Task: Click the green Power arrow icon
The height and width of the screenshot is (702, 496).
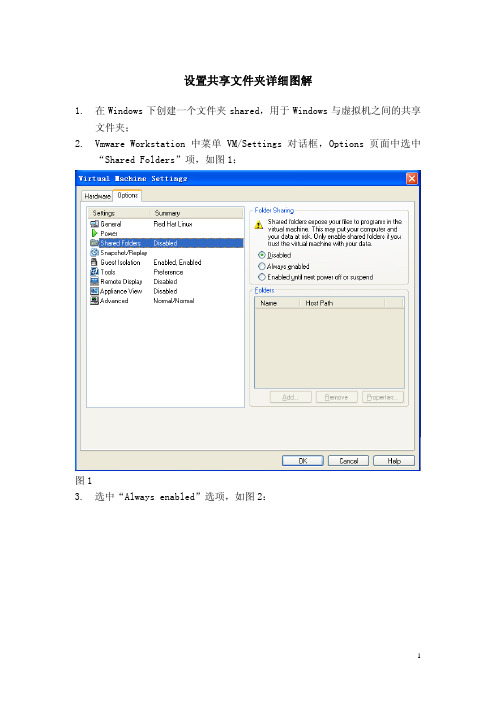Action: [x=94, y=233]
